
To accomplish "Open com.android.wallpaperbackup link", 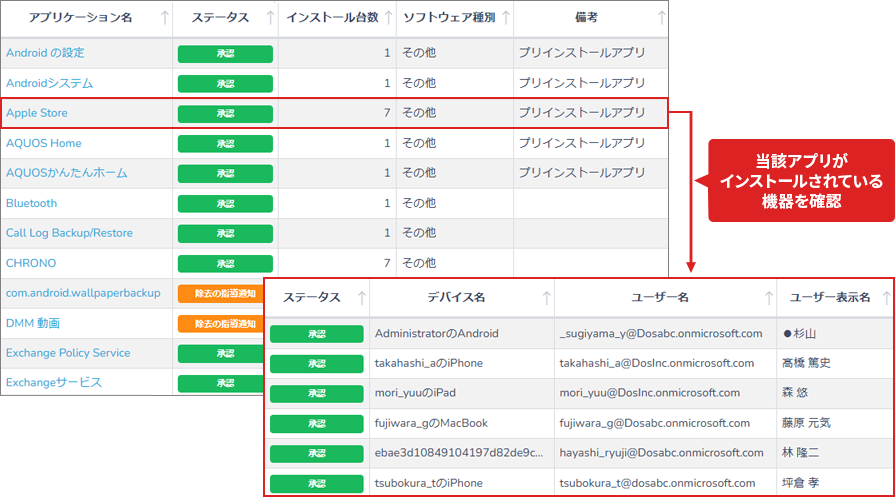I will [x=83, y=293].
